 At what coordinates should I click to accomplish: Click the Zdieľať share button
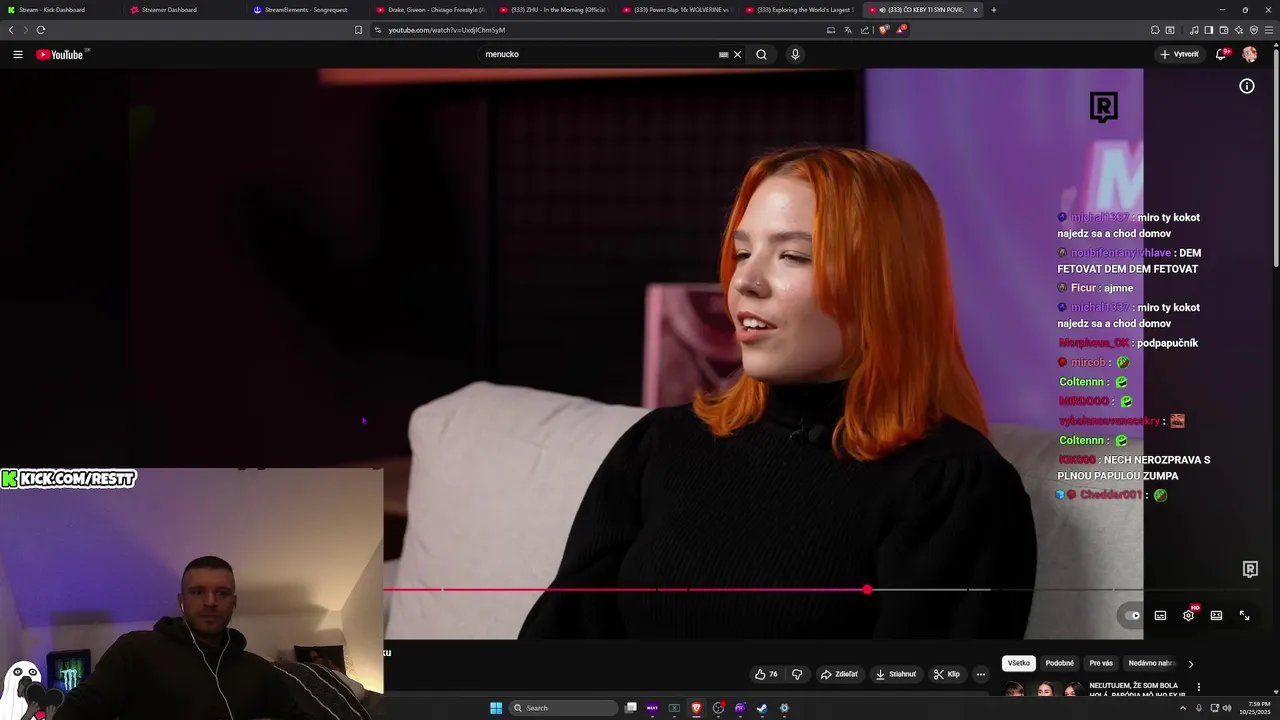point(839,674)
